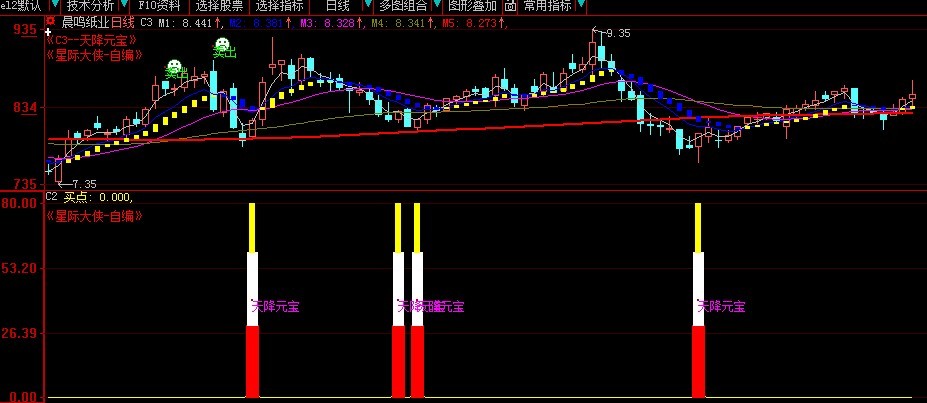
Task: Click the left 卖出 smiley sell marker
Action: [174, 70]
